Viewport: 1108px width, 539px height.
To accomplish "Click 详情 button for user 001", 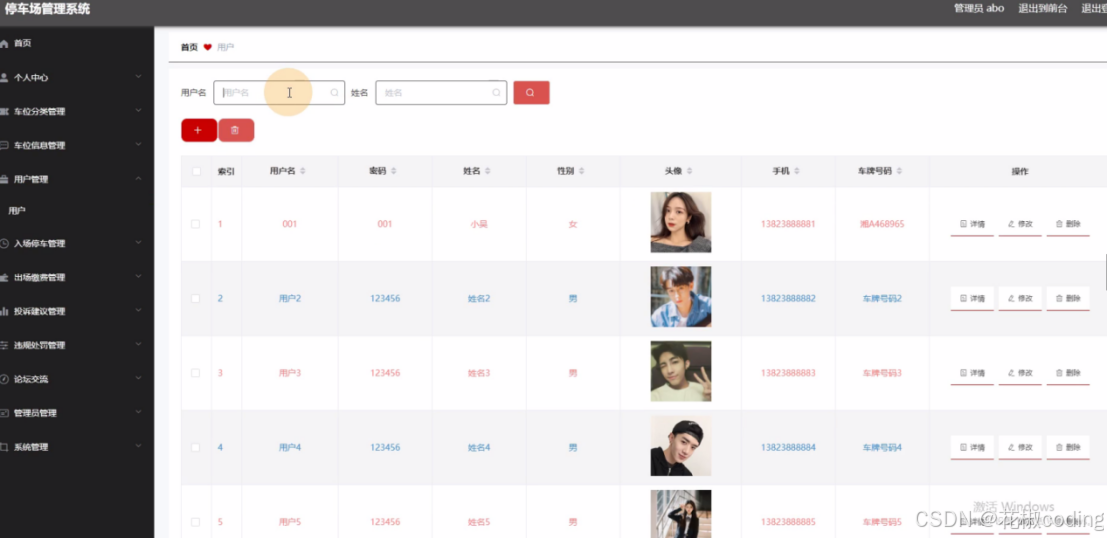I will 972,224.
